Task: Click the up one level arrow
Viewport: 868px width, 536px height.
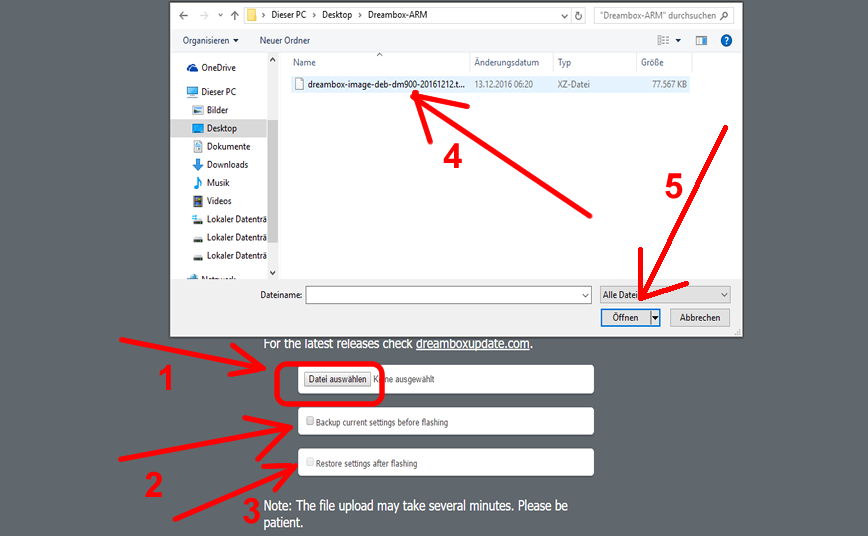Action: pyautogui.click(x=234, y=16)
